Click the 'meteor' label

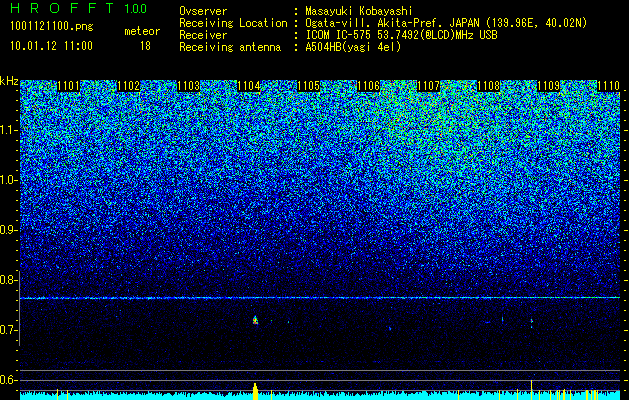tap(142, 31)
